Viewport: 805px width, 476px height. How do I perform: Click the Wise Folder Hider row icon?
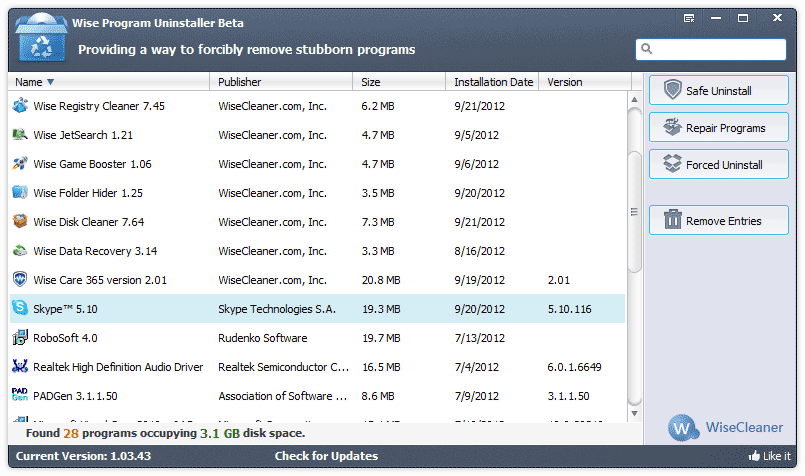20,193
